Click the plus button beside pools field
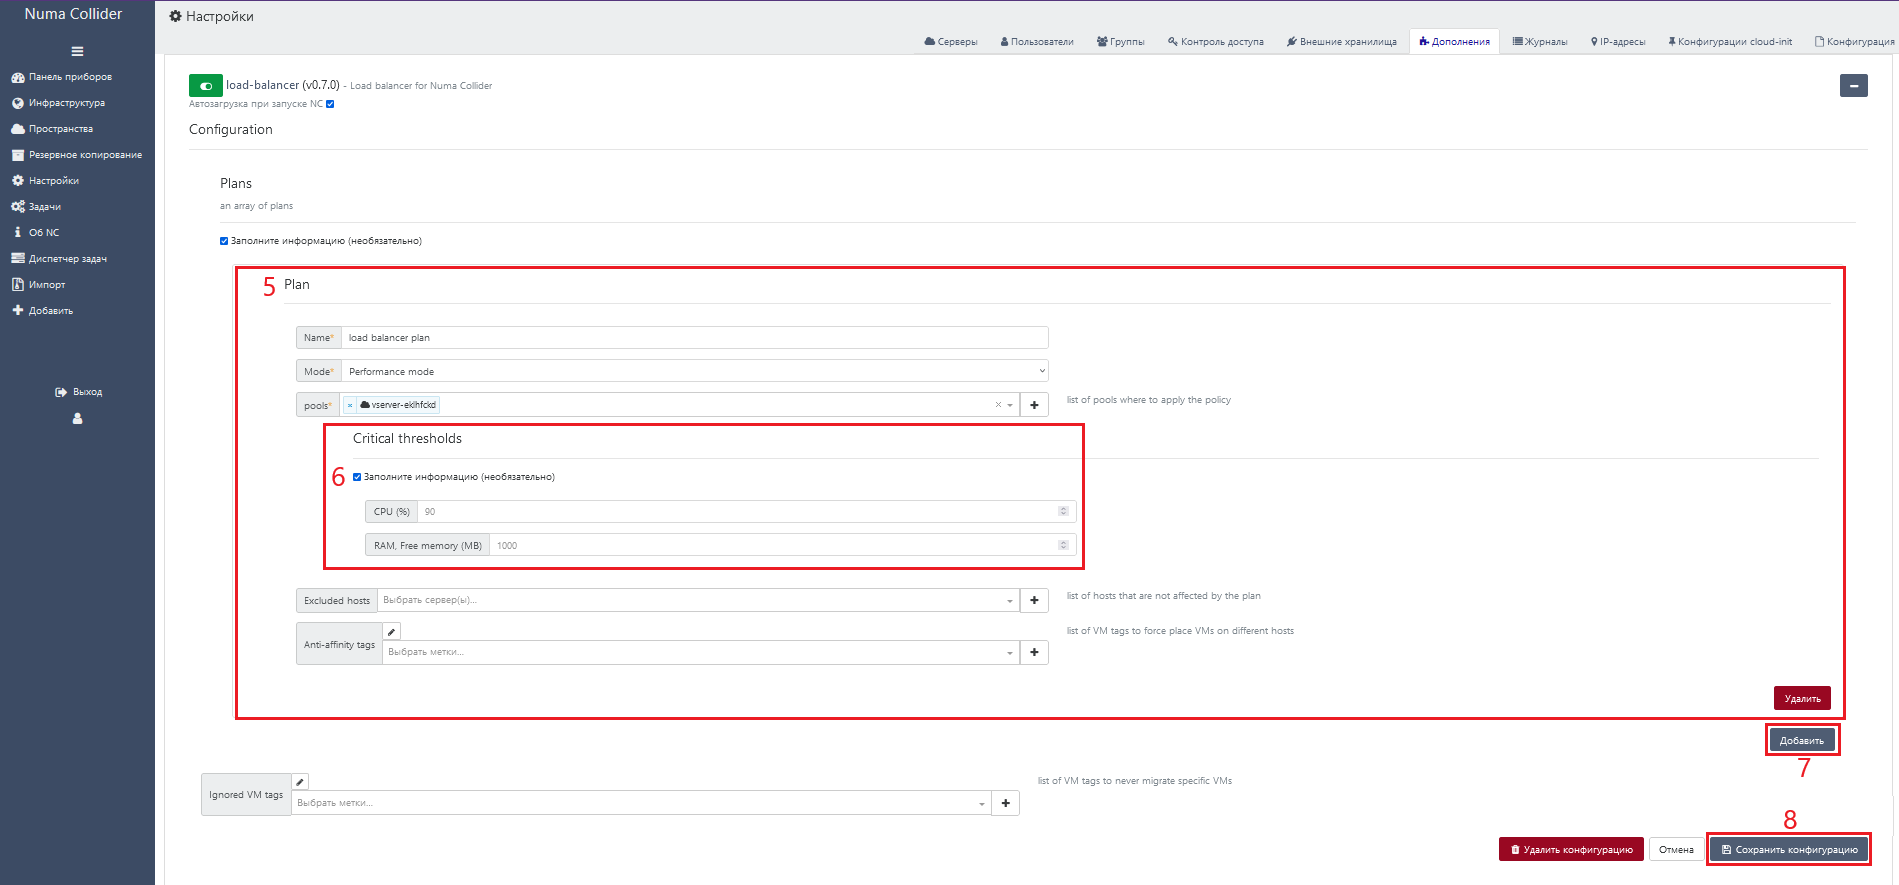This screenshot has width=1899, height=885. [1034, 405]
